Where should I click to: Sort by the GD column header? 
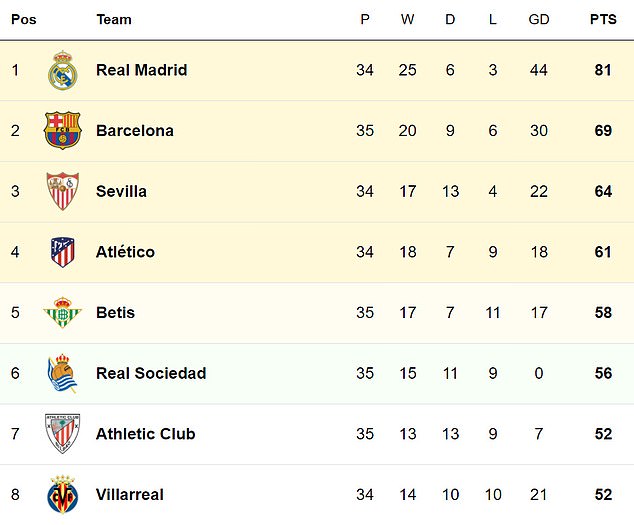pos(539,19)
